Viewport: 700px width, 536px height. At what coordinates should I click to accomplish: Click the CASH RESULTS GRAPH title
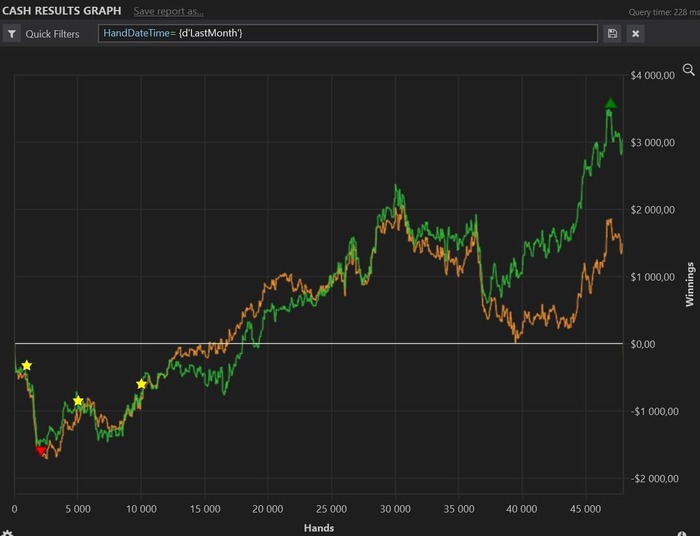(62, 11)
